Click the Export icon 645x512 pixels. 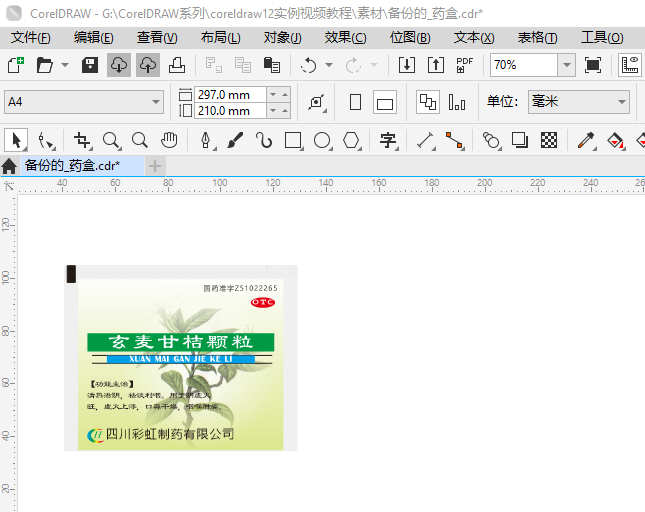(436, 65)
